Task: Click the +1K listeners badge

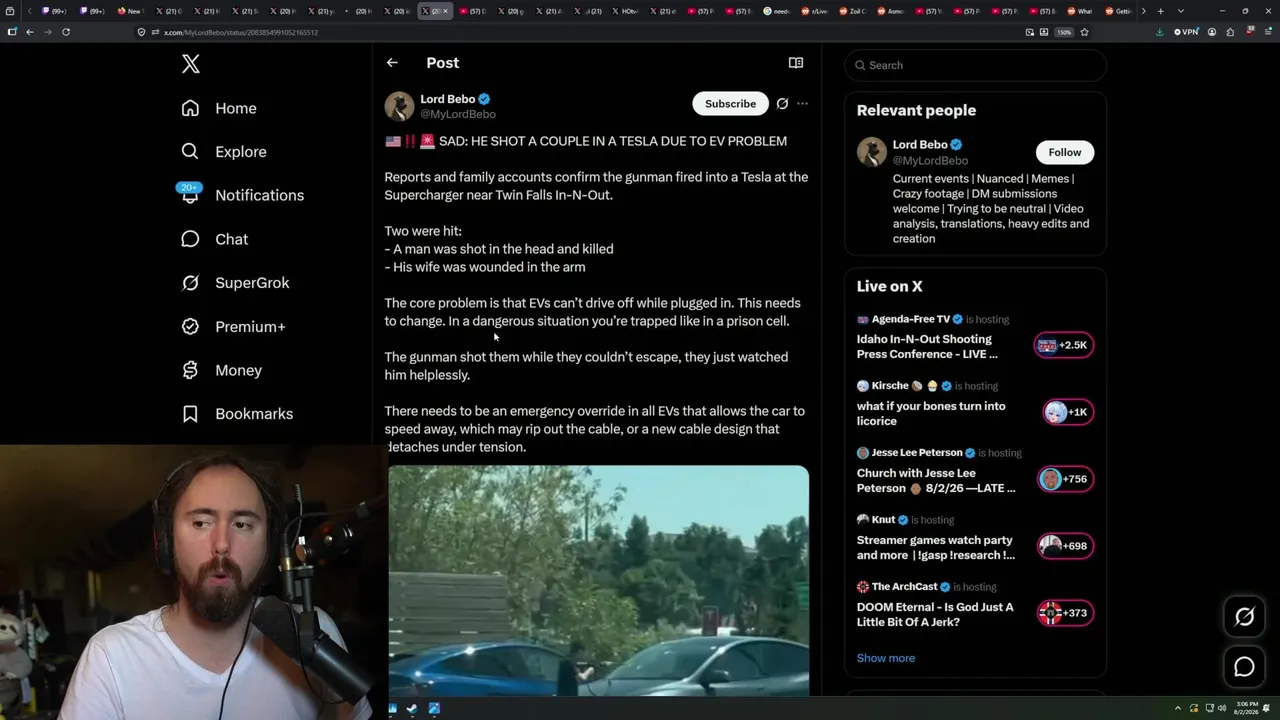Action: [1067, 412]
